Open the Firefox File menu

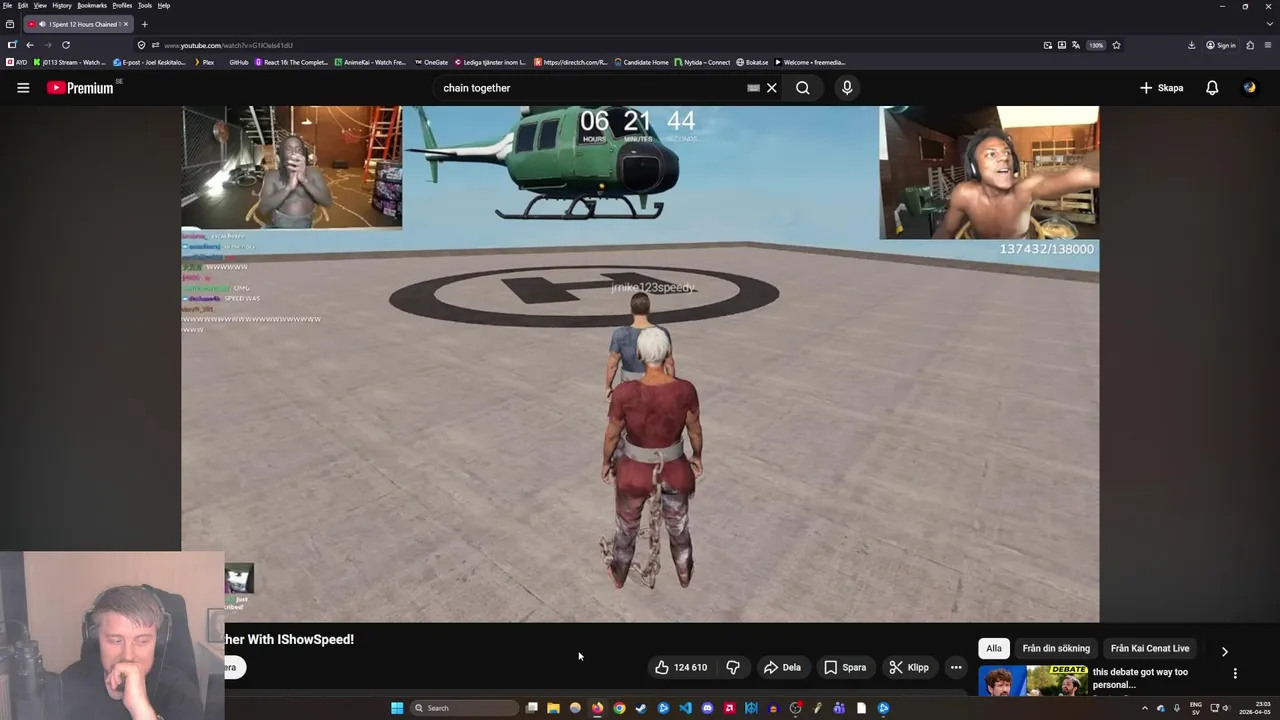7,5
